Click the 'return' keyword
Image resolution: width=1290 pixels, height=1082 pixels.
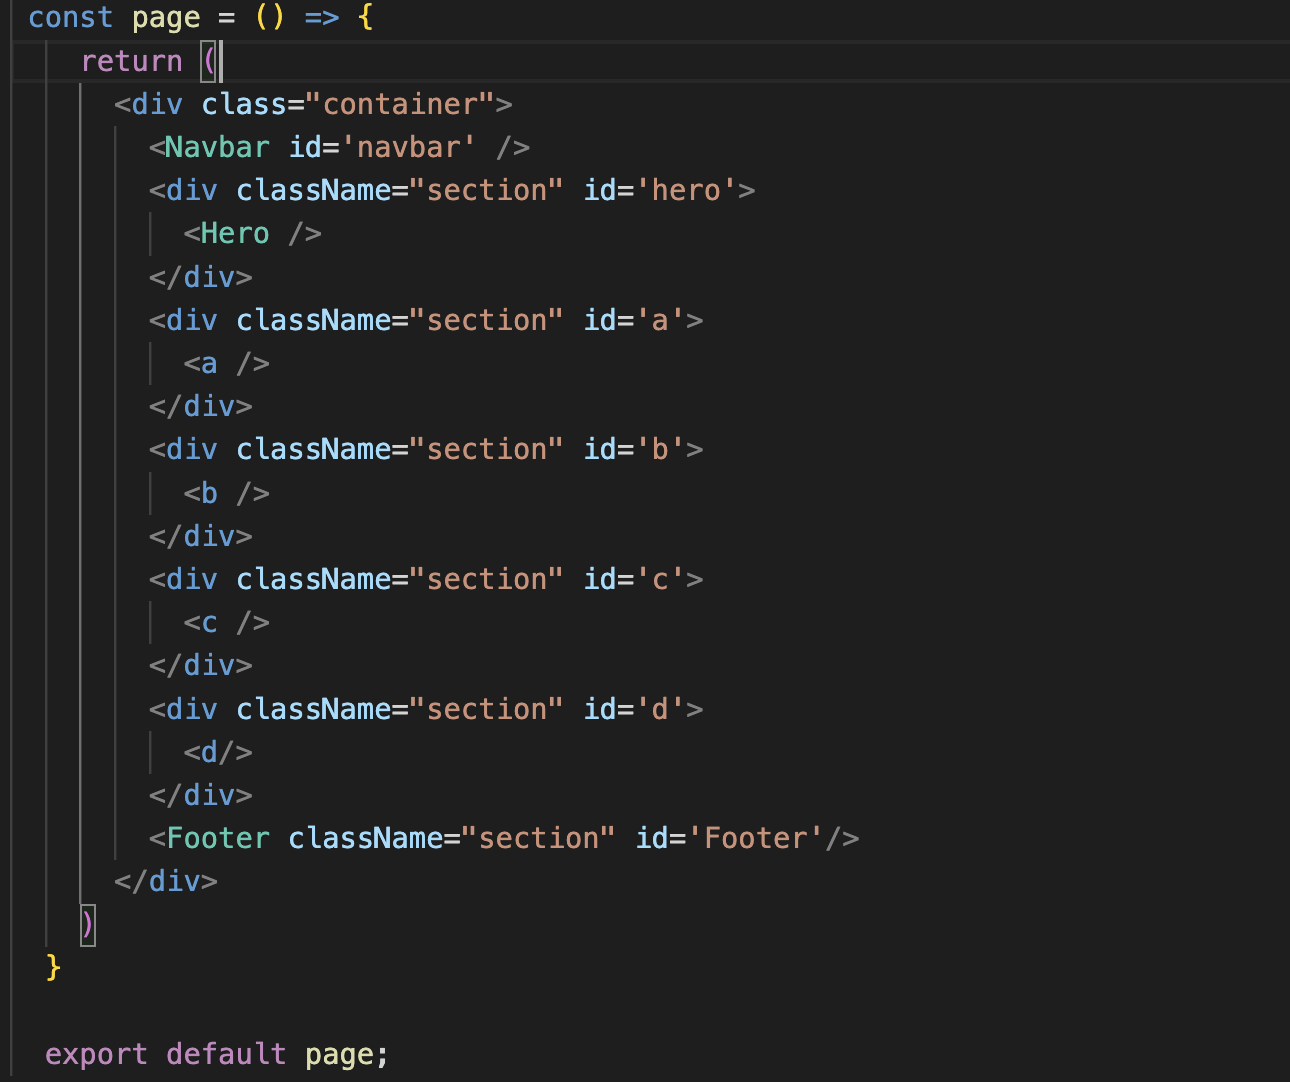tap(131, 61)
